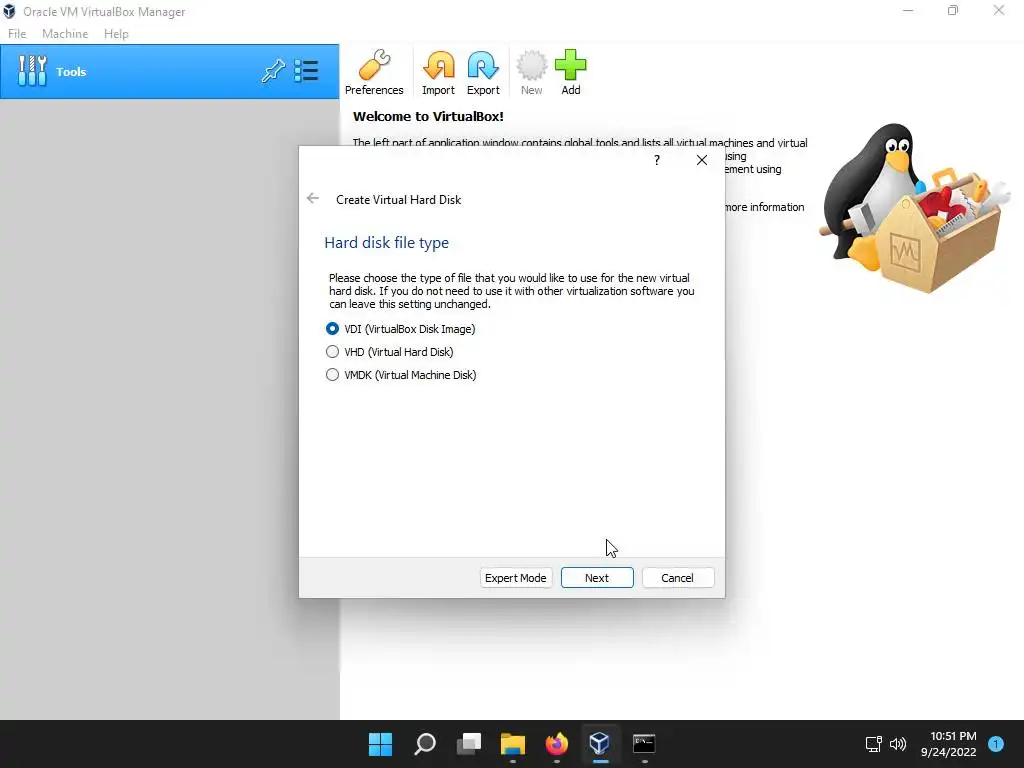
Task: Switch to Expert Mode
Action: (515, 578)
